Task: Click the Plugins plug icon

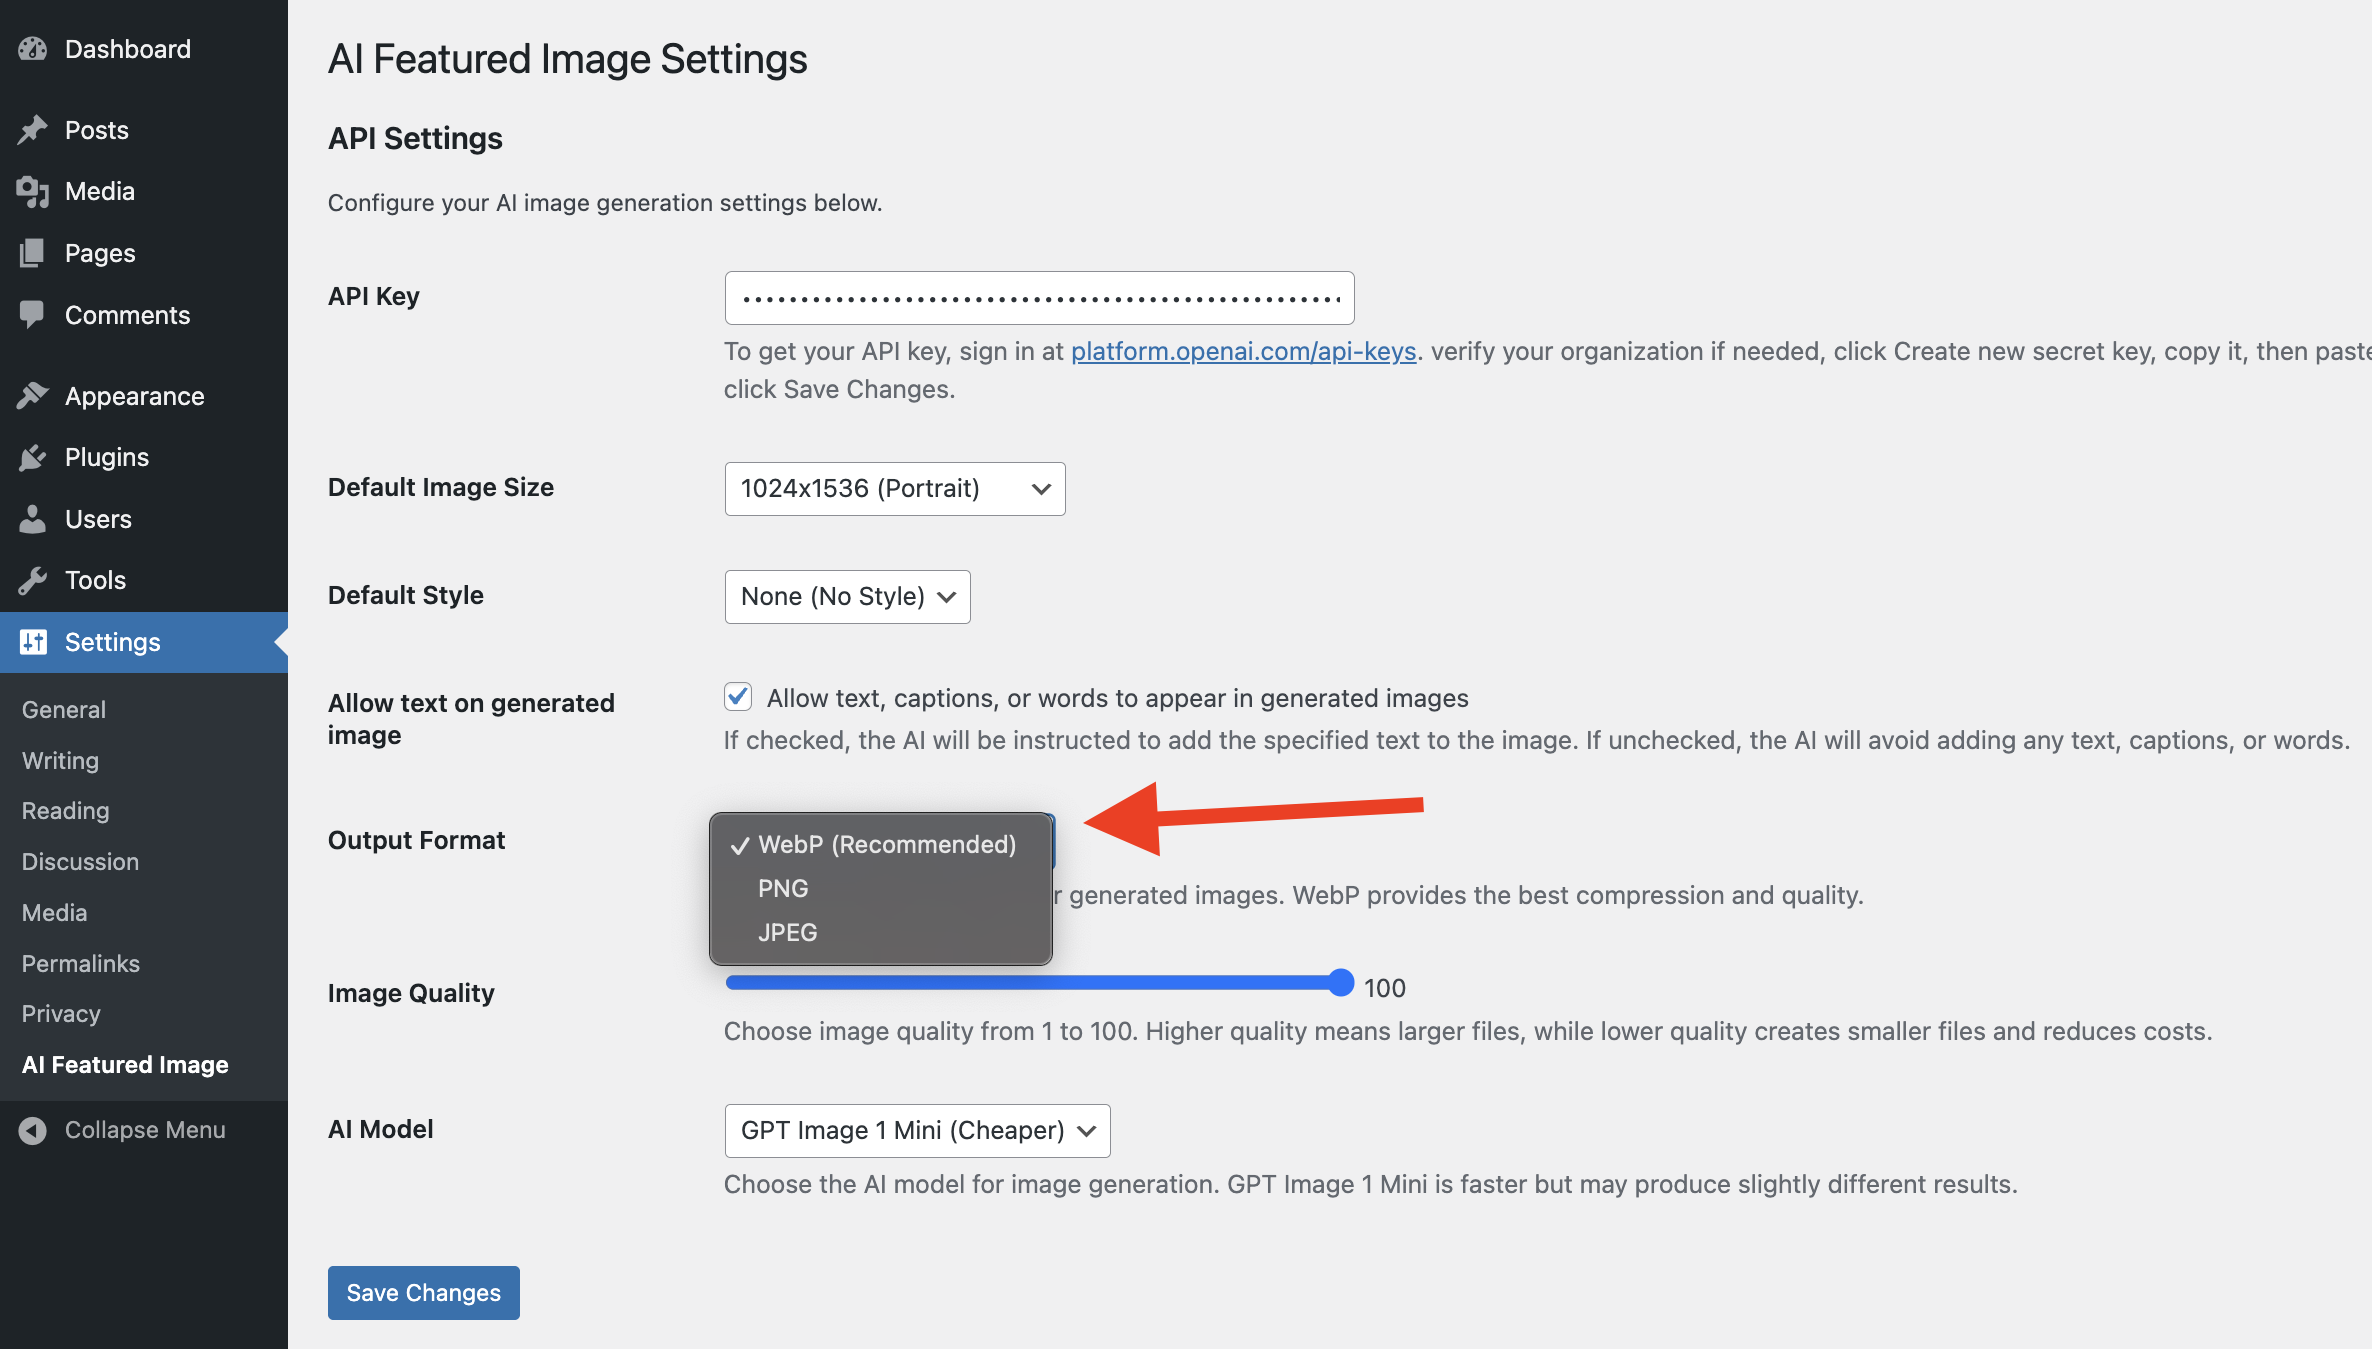Action: (33, 457)
